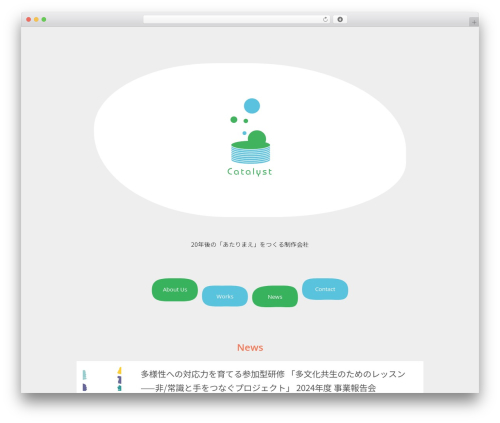This screenshot has width=500, height=423.
Task: Open the news article about 多文化共生のためのレッスン
Action: pyautogui.click(x=273, y=381)
